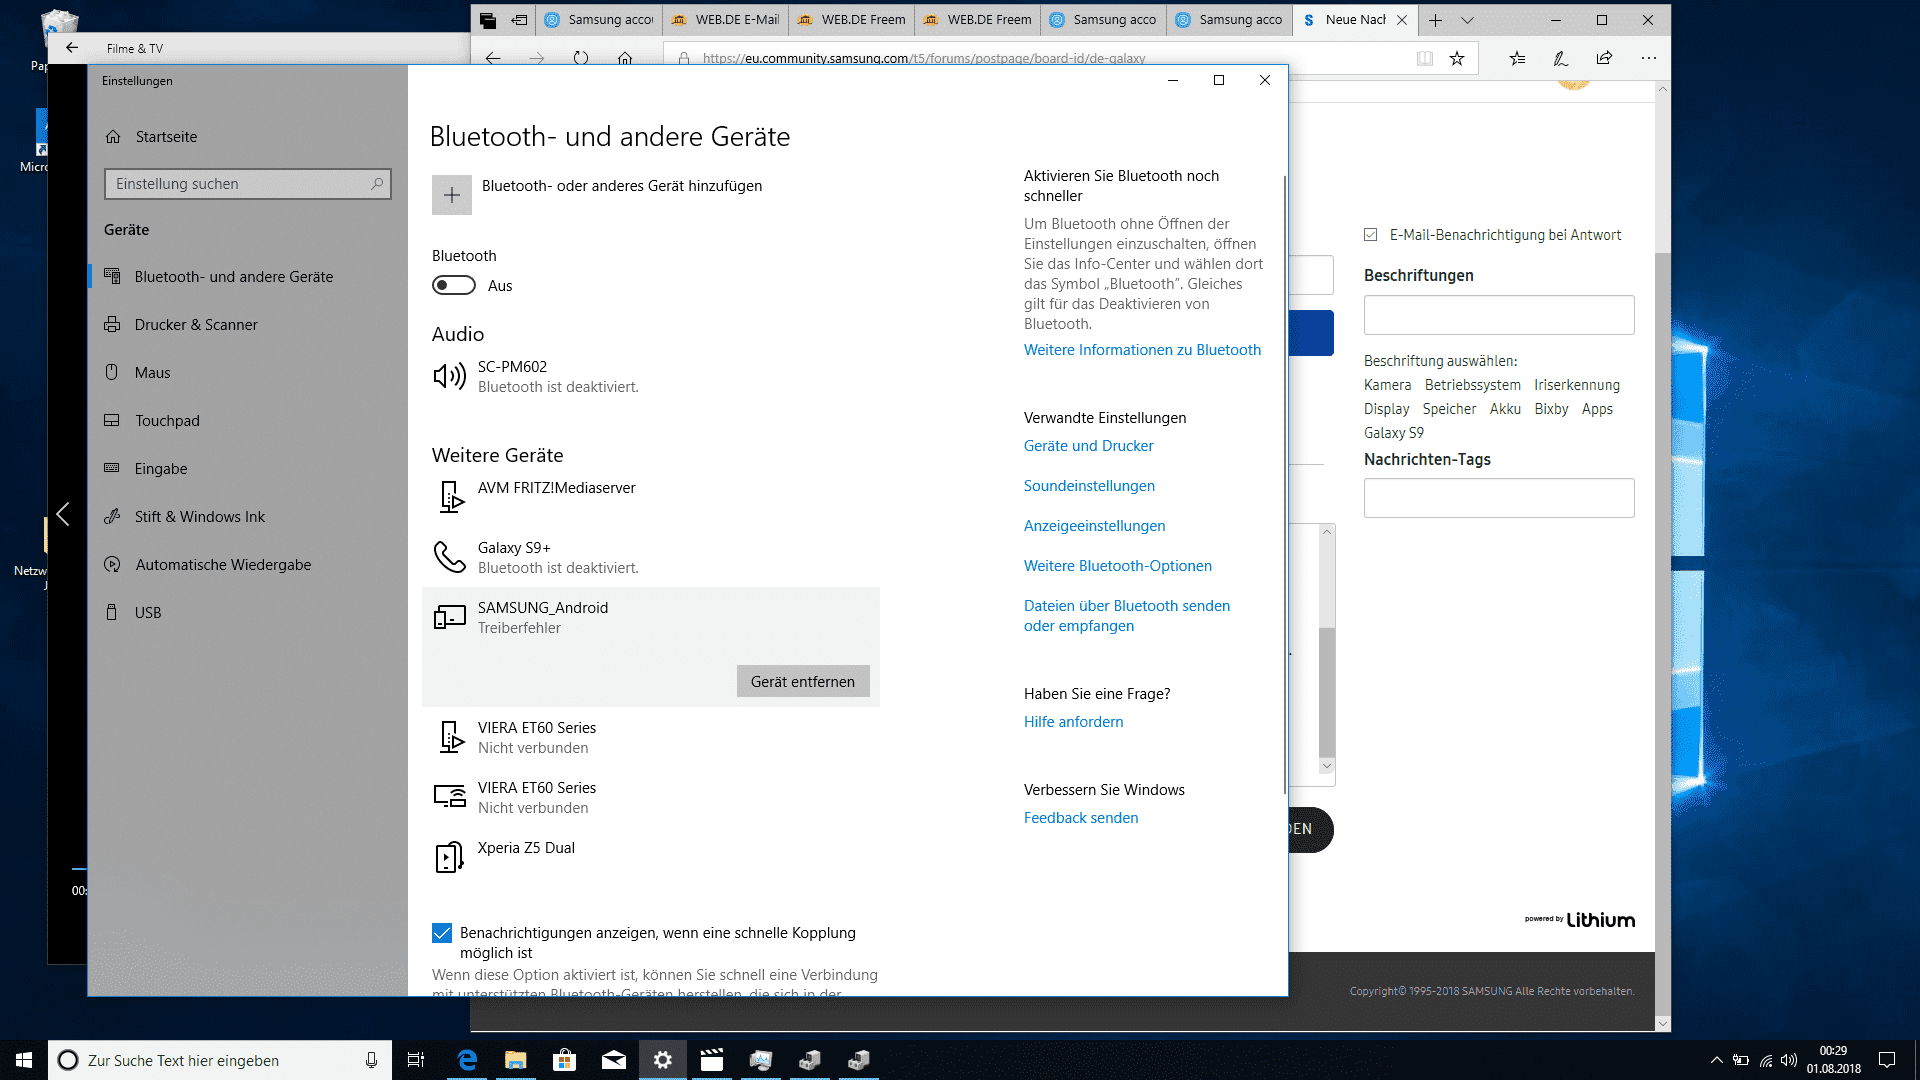Click previous arrow in Filme & TV window
This screenshot has height=1080, width=1920.
click(x=63, y=514)
